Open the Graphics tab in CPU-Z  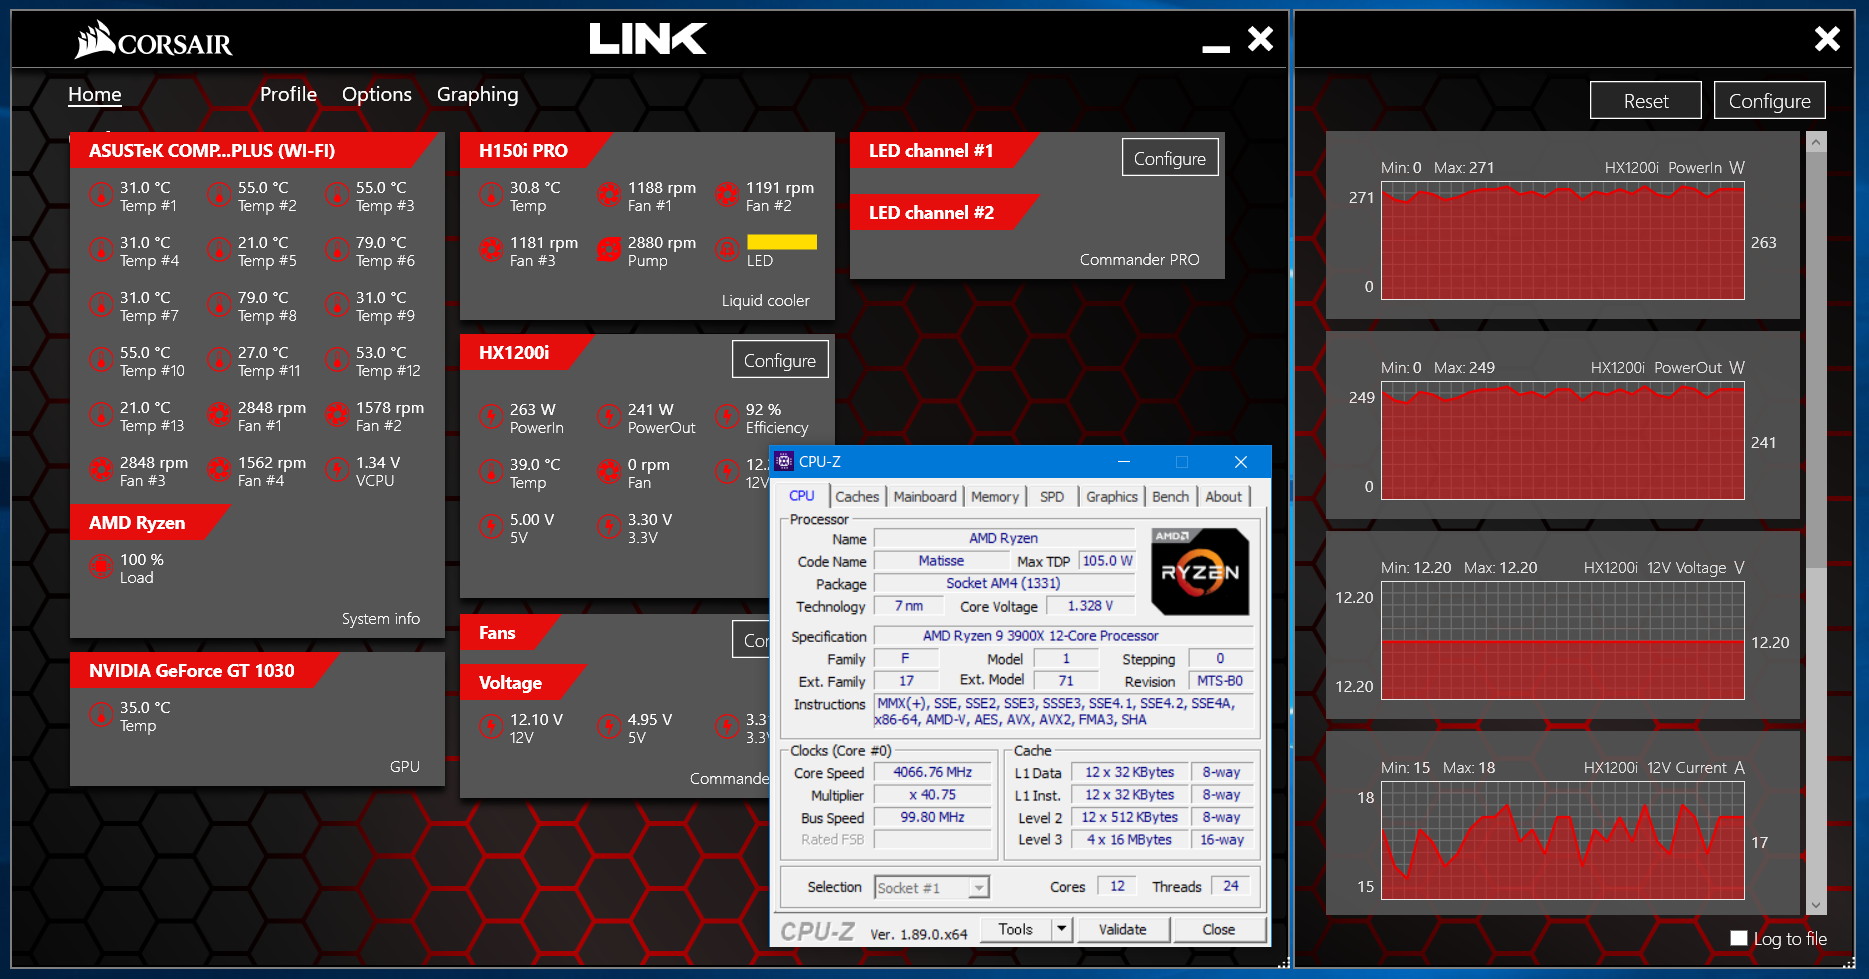tap(1111, 496)
